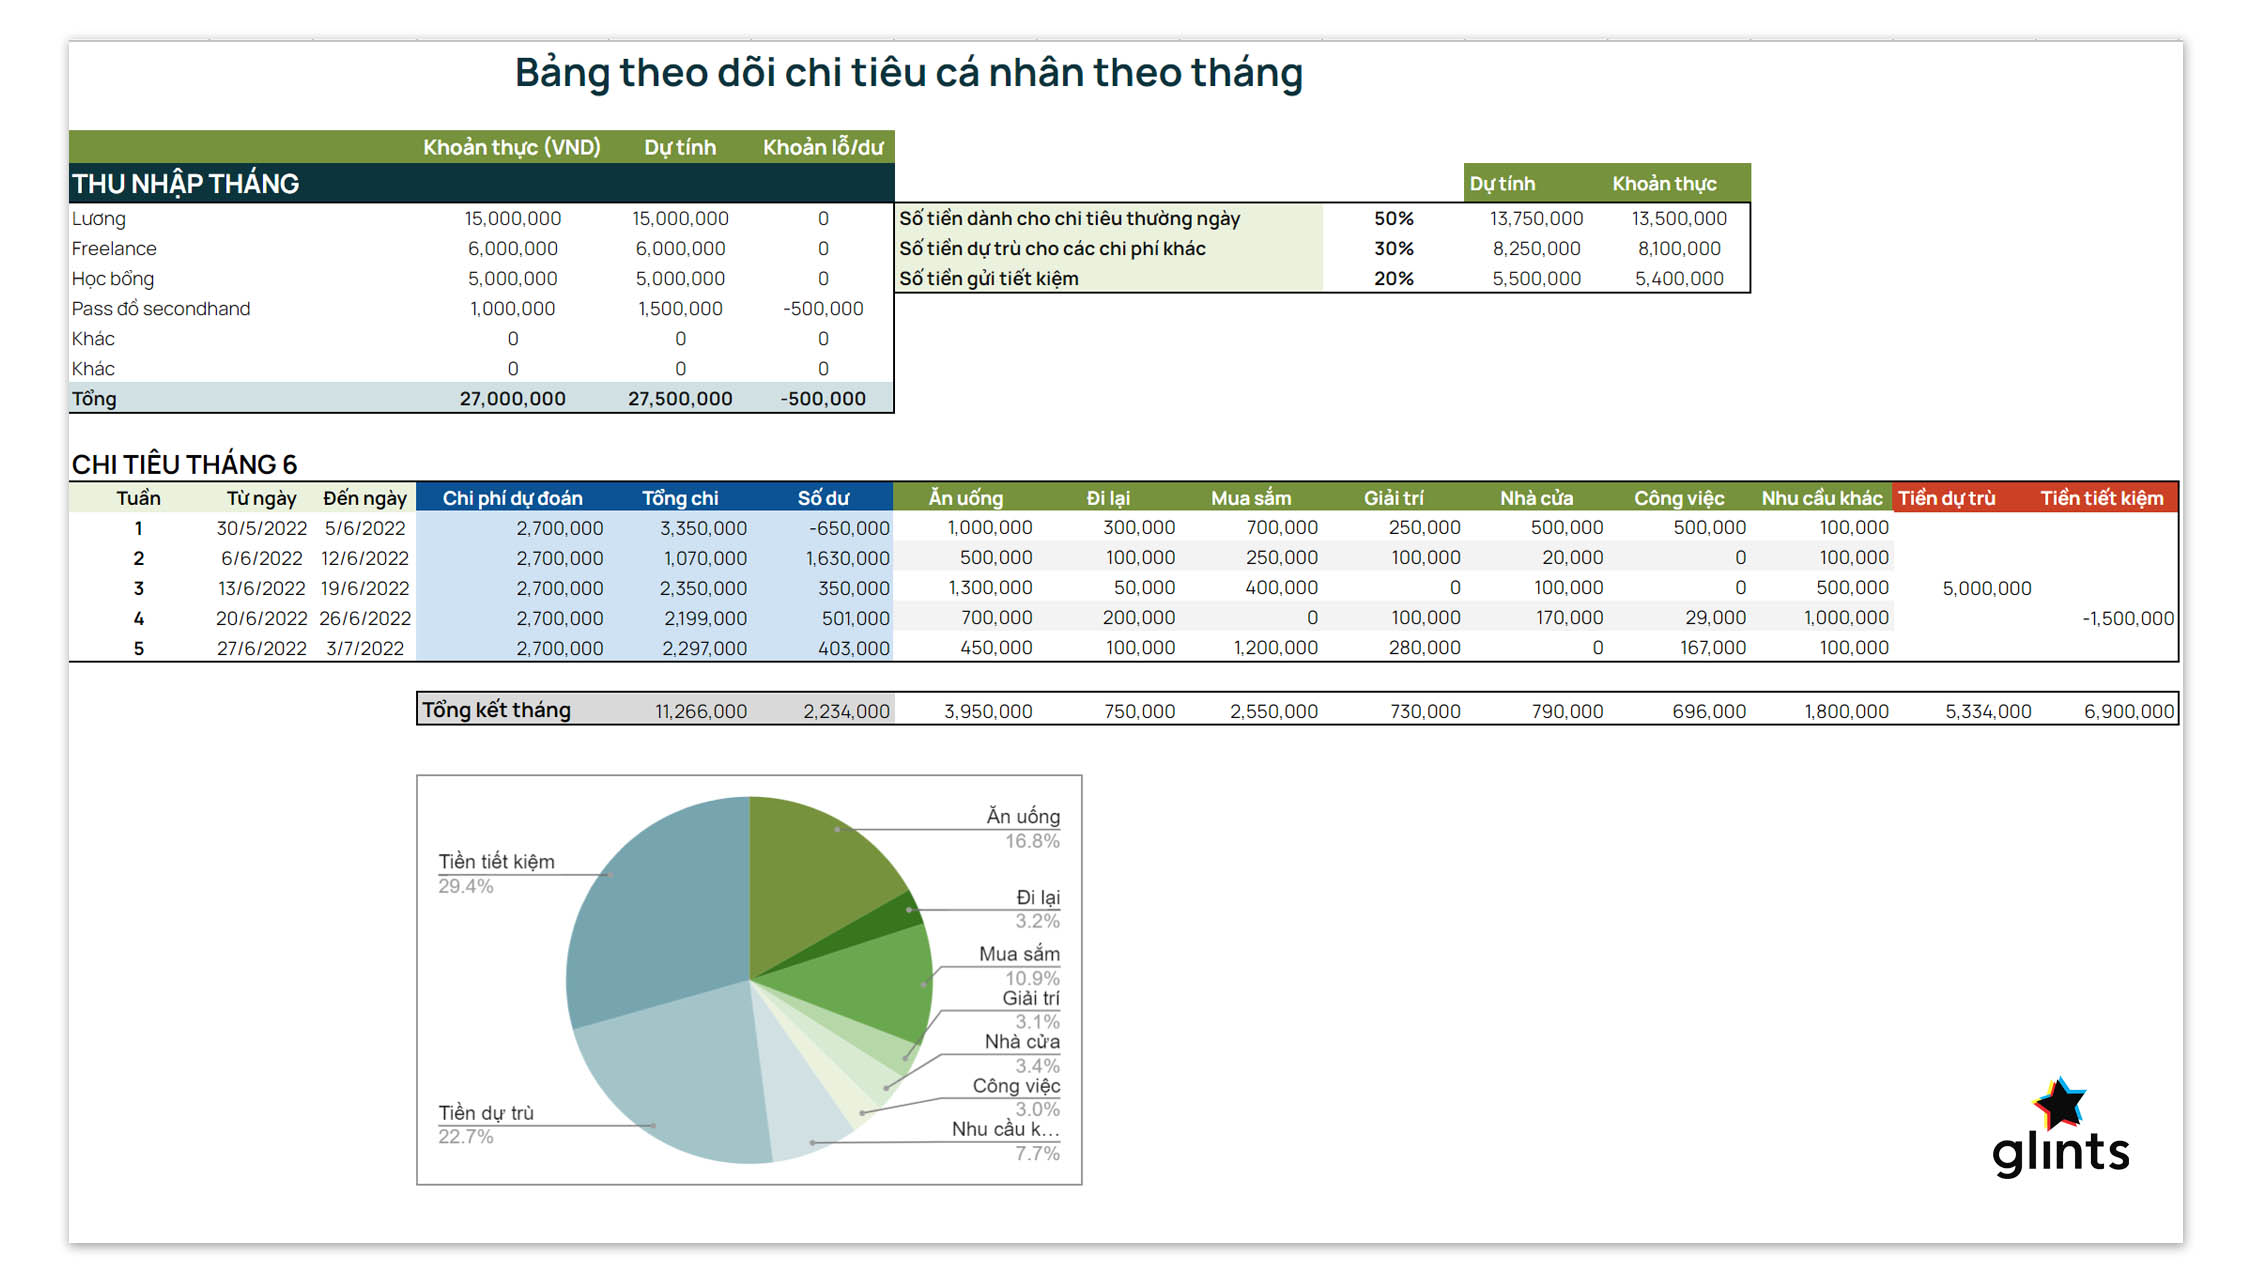Click week 3 Tiền dự trù 5,000,000 cell
Screen dimensions: 2252x1282
1986,588
